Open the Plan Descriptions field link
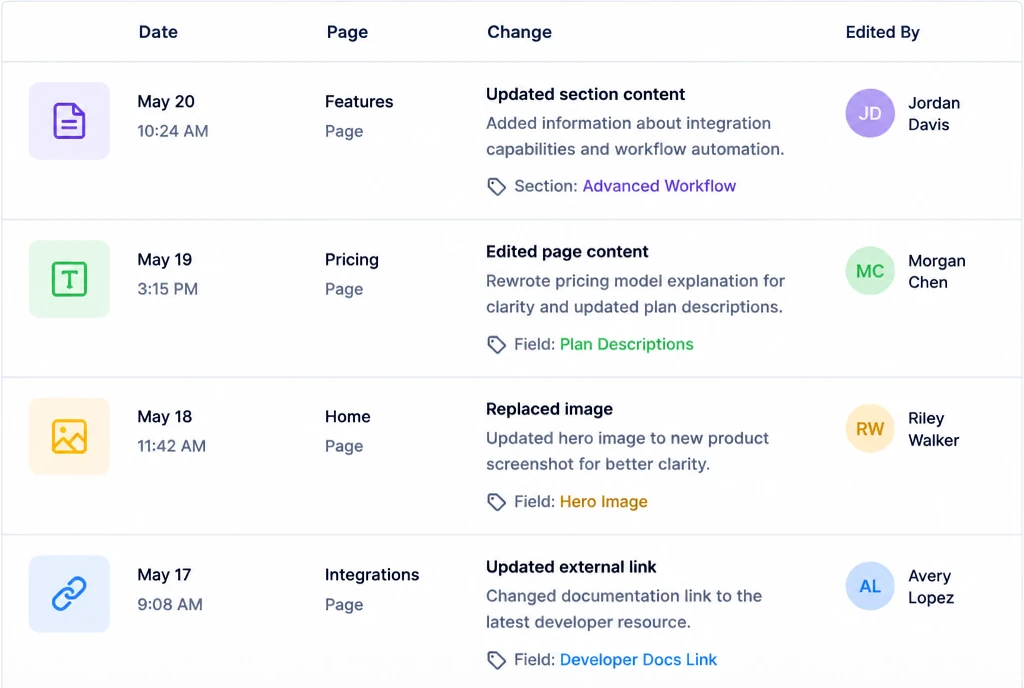Viewport: 1024px width, 688px height. pos(626,344)
